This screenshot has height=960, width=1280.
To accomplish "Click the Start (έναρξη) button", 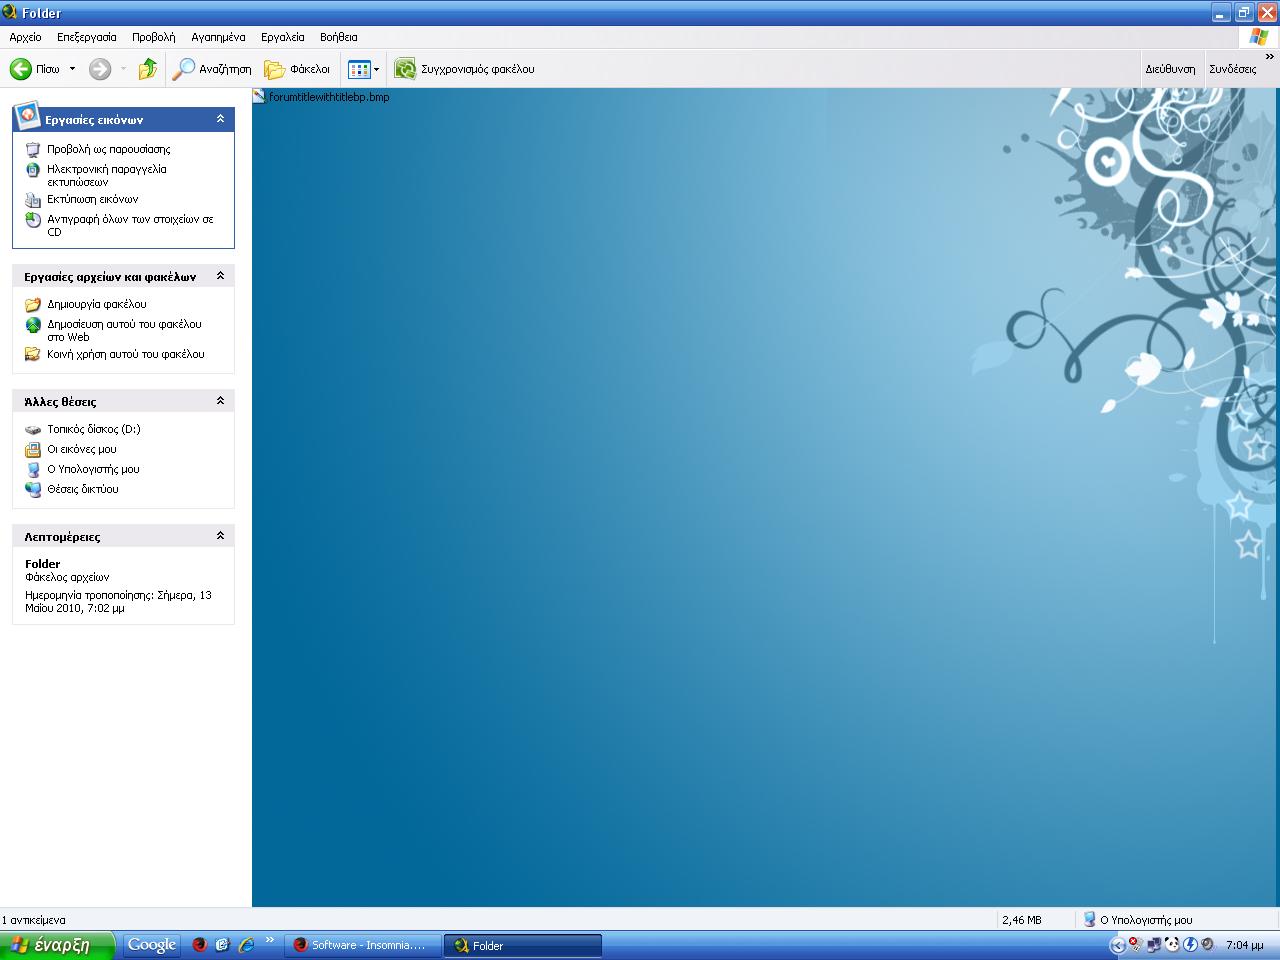I will [58, 945].
